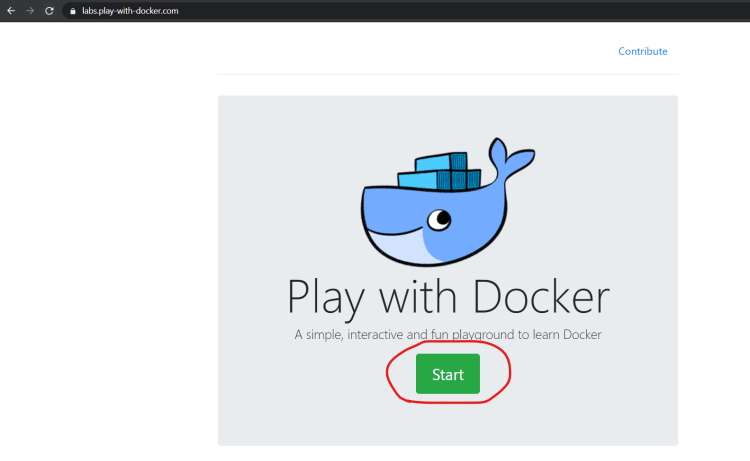Select the labs.play-with-docker.com address bar
750x461 pixels.
tap(407, 11)
